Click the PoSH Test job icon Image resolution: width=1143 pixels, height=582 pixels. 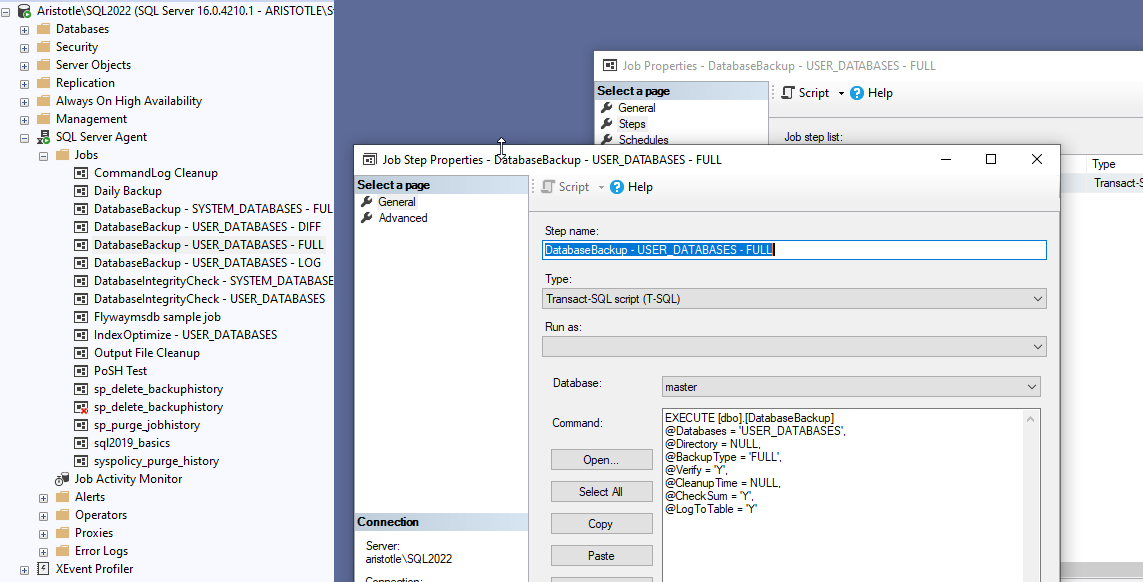82,370
